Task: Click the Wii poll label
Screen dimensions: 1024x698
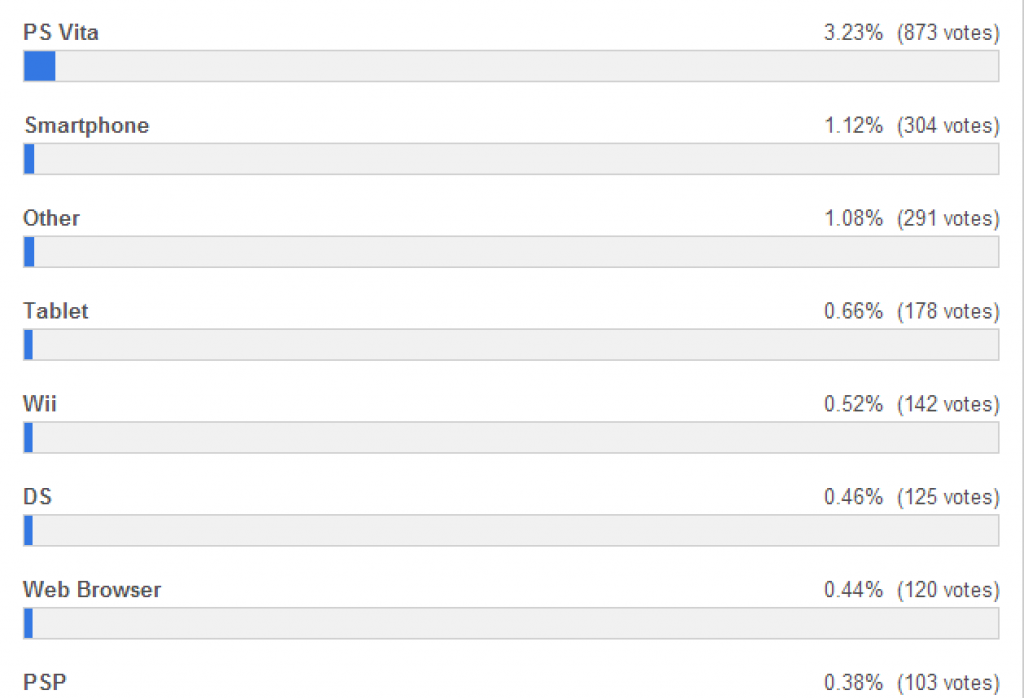Action: (40, 404)
